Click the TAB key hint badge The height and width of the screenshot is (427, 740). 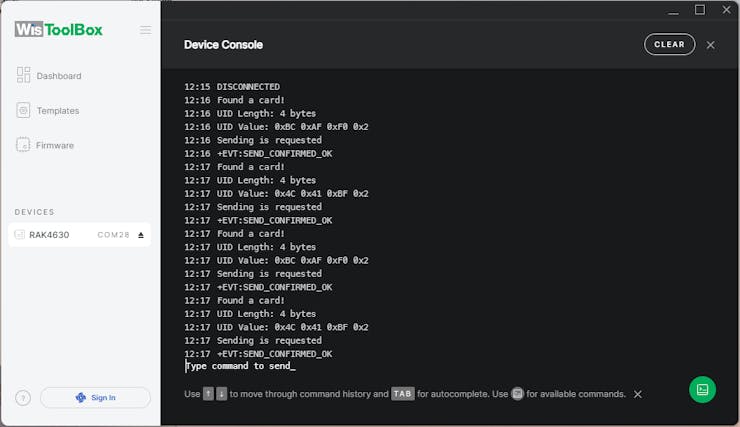[x=403, y=394]
